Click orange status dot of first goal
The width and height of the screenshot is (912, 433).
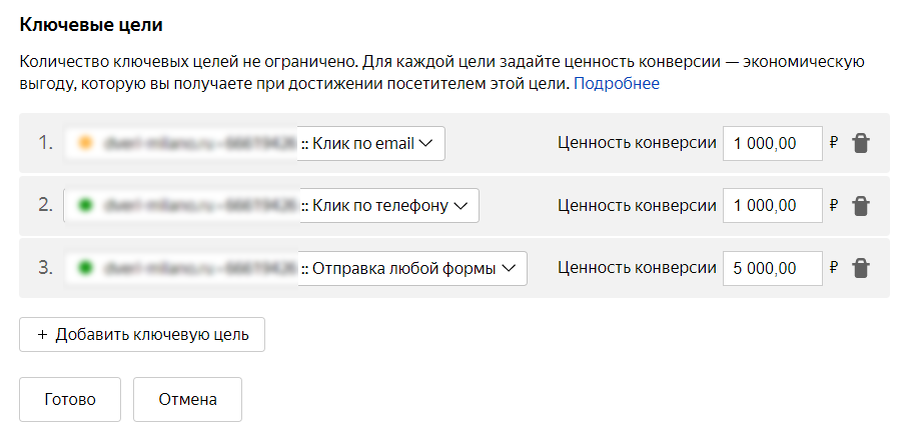86,143
